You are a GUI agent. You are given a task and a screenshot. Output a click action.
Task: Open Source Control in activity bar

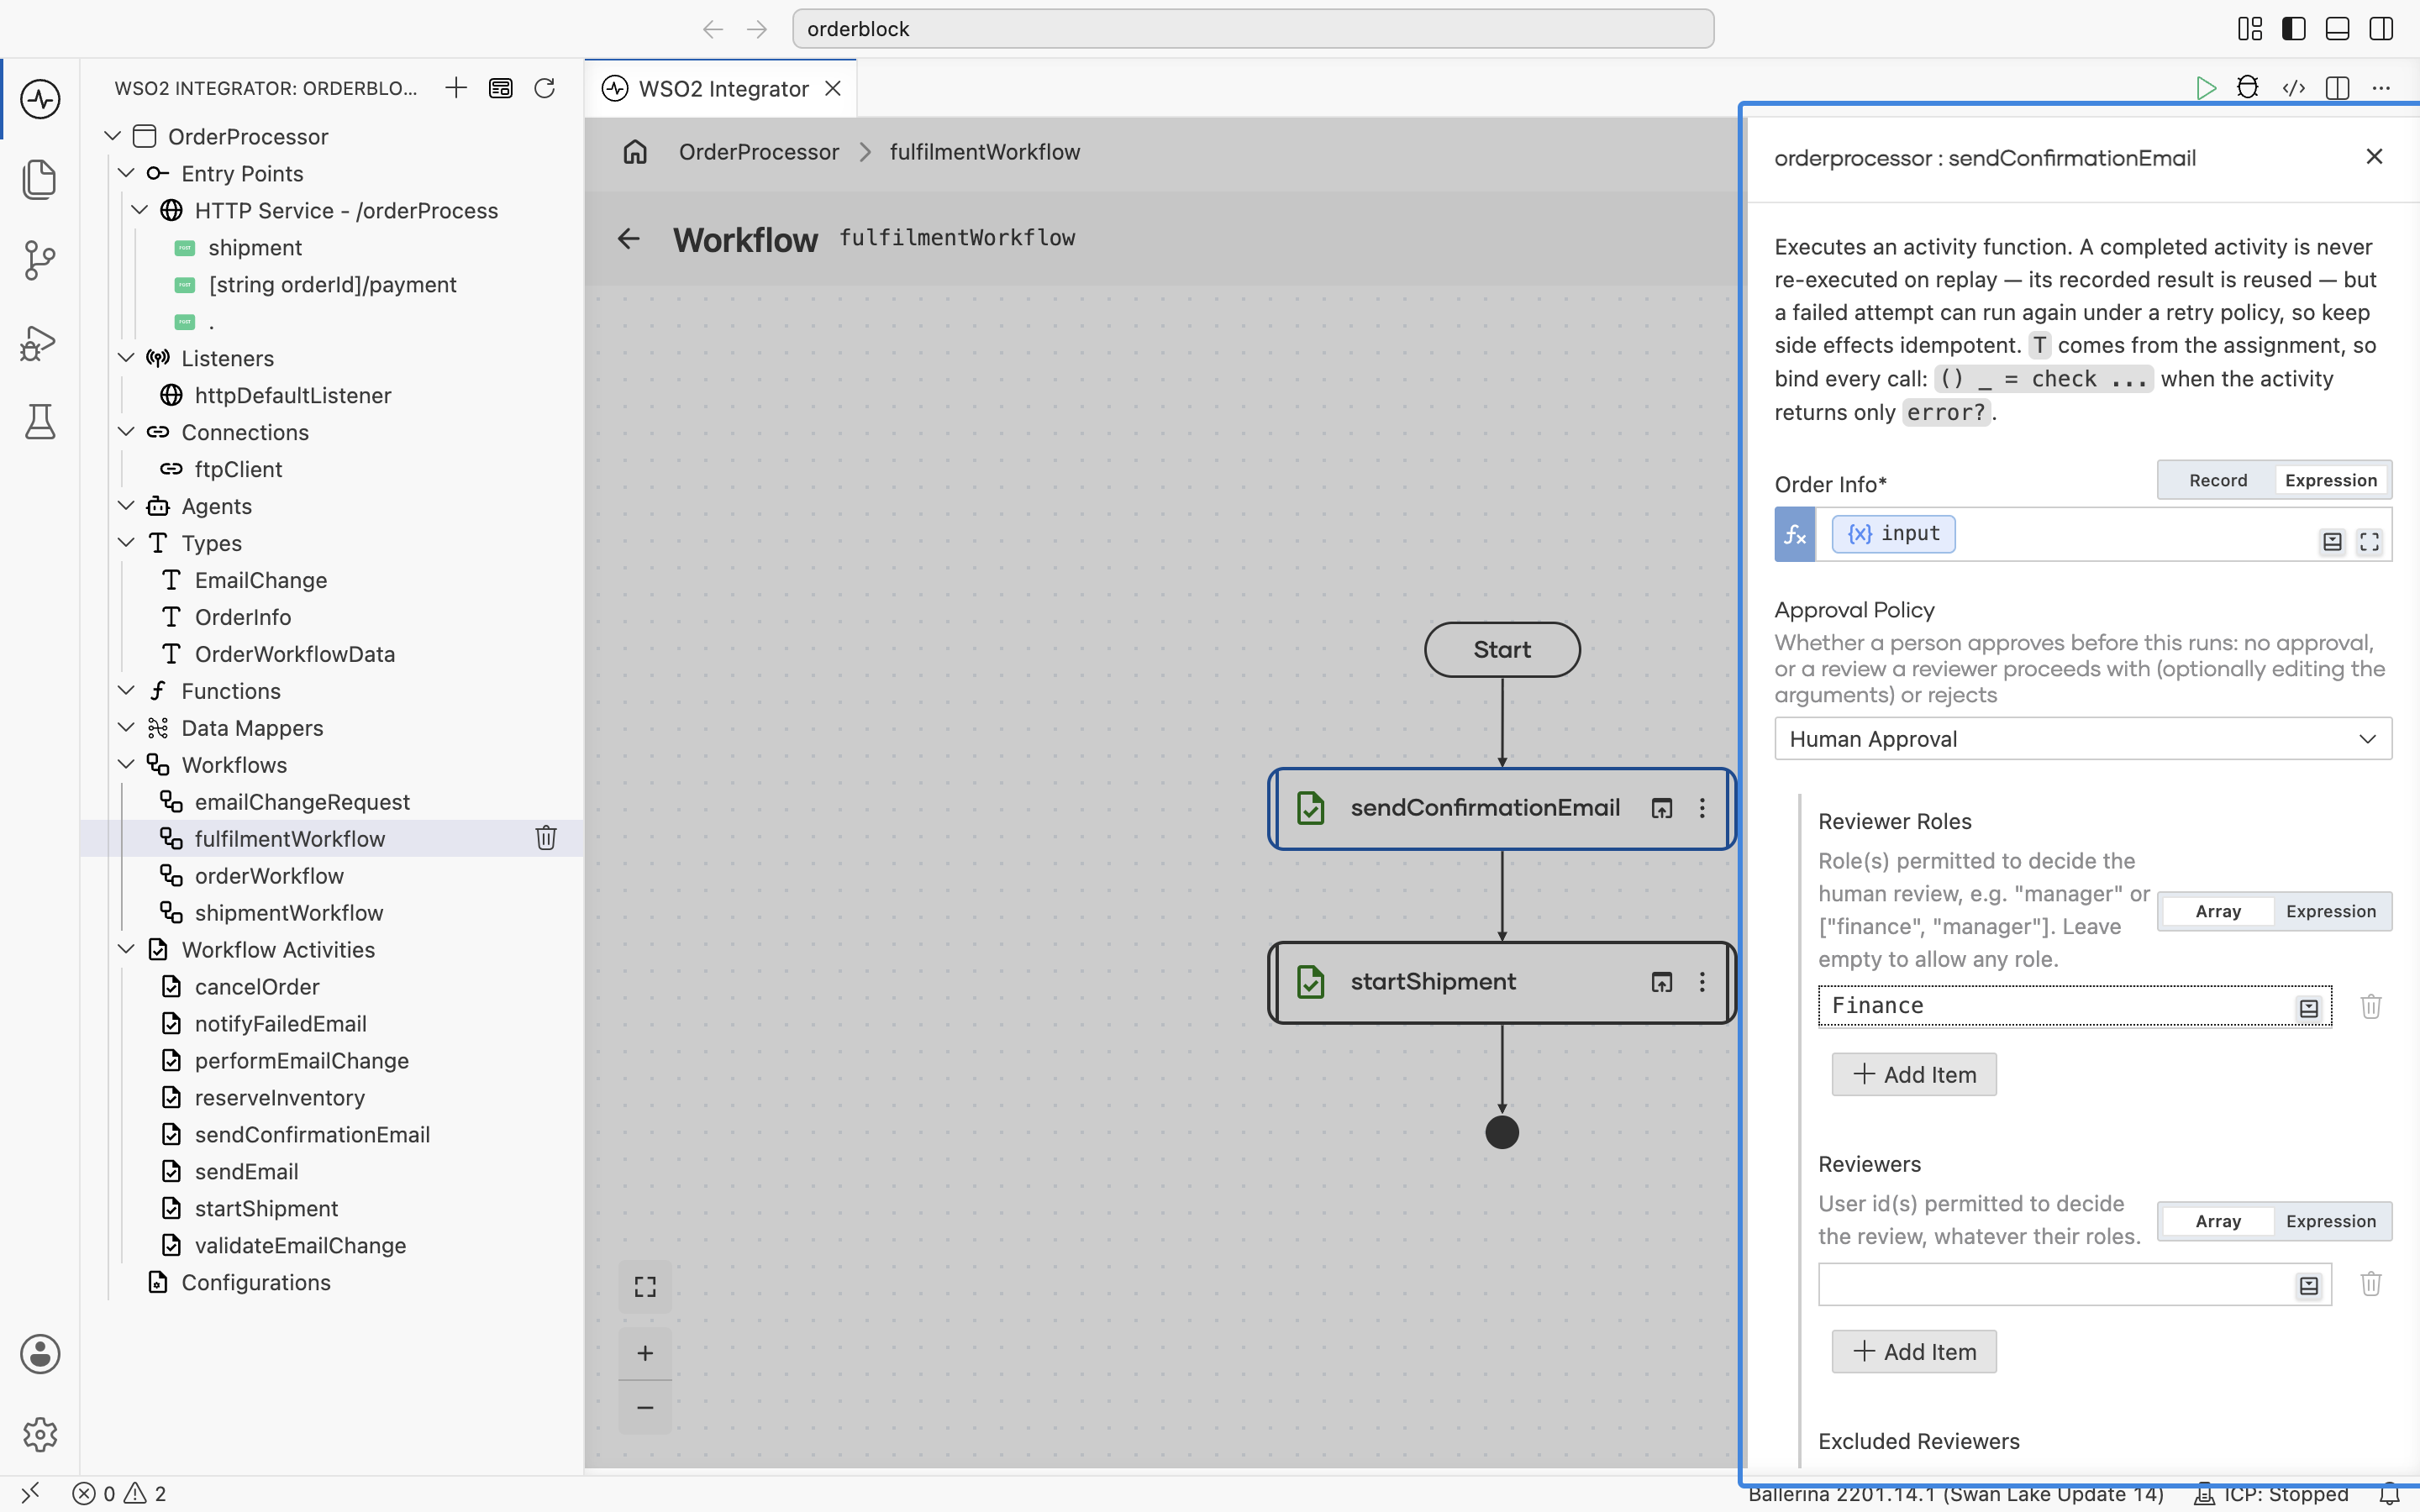point(40,260)
